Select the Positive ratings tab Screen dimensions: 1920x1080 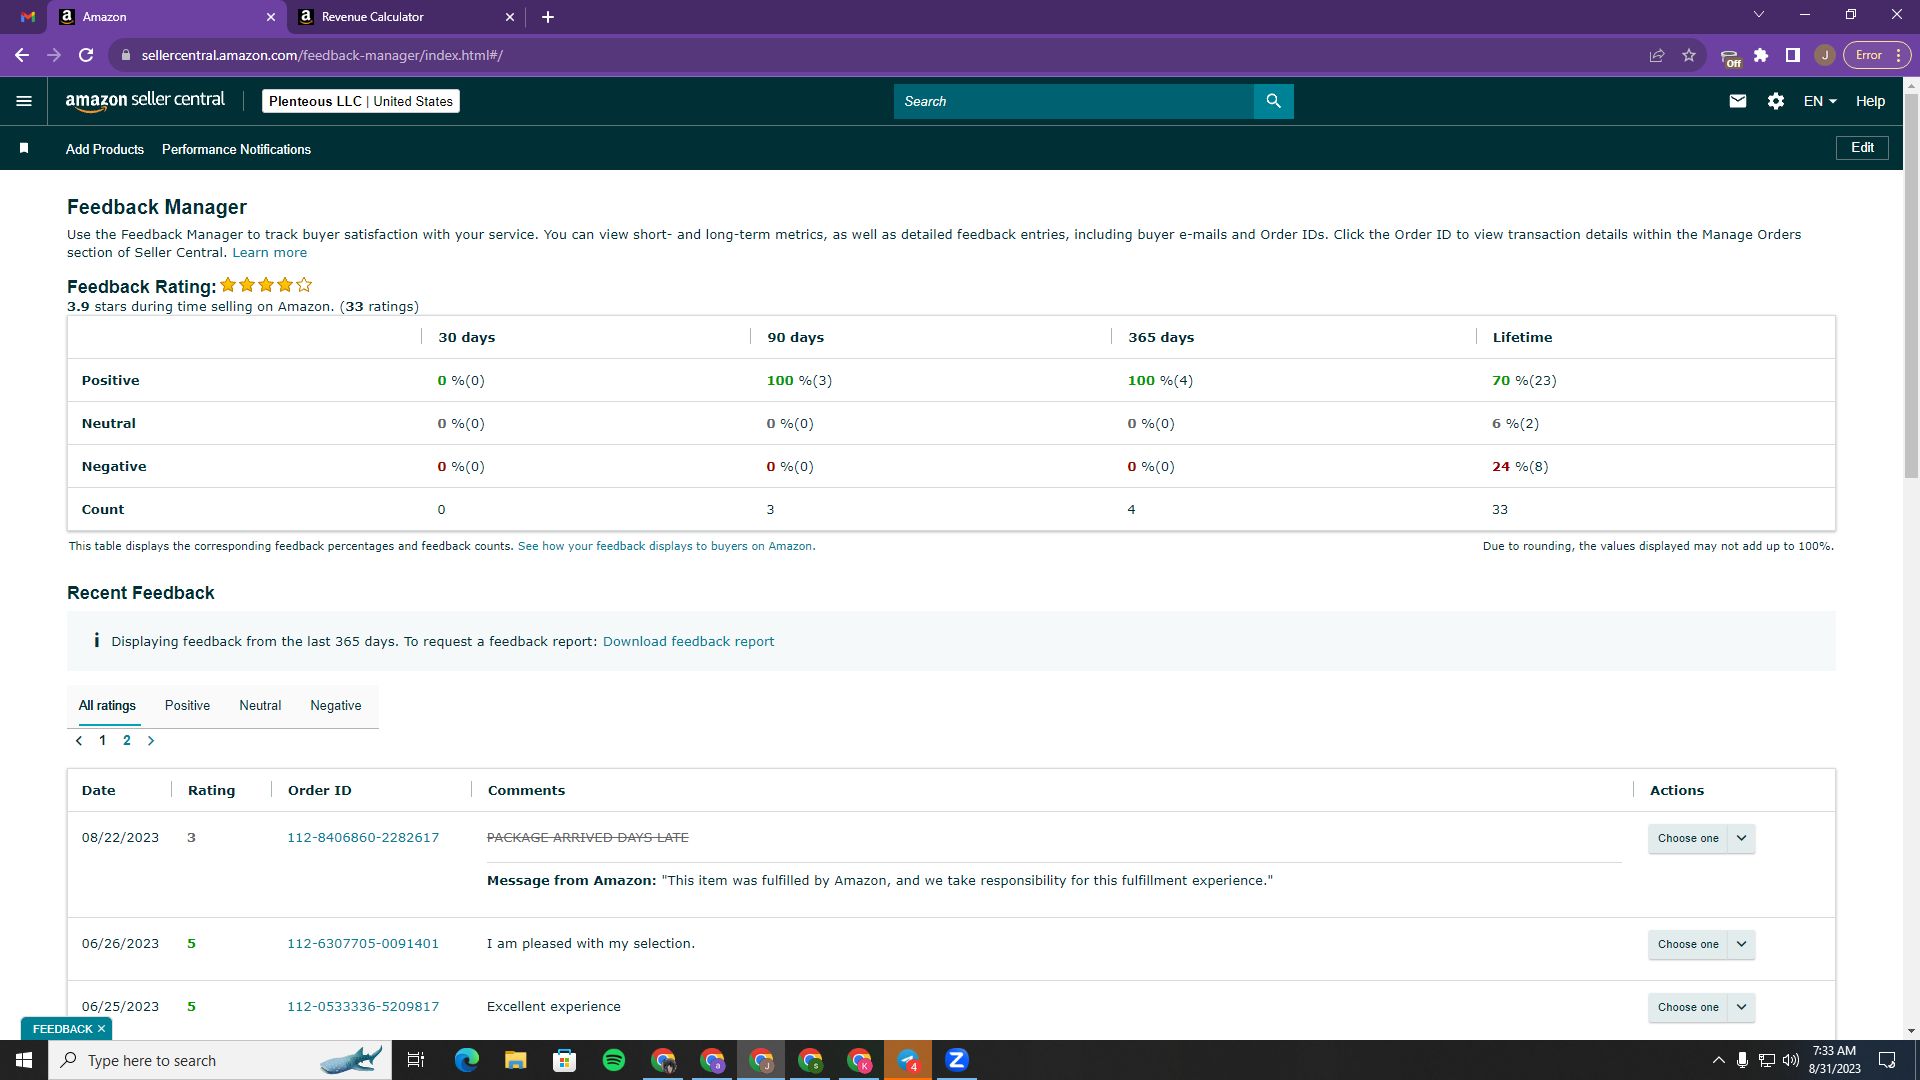pos(187,705)
